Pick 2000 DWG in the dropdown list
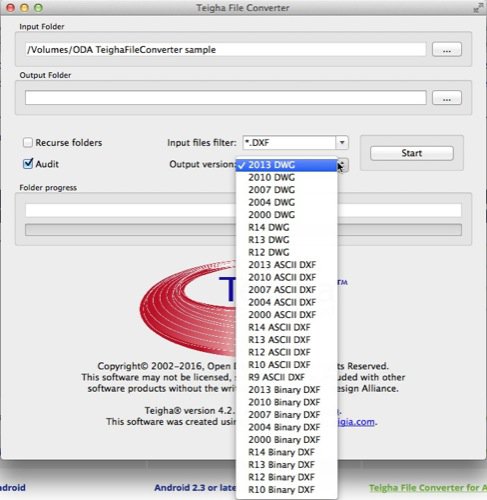Image resolution: width=487 pixels, height=500 pixels. pyautogui.click(x=287, y=215)
